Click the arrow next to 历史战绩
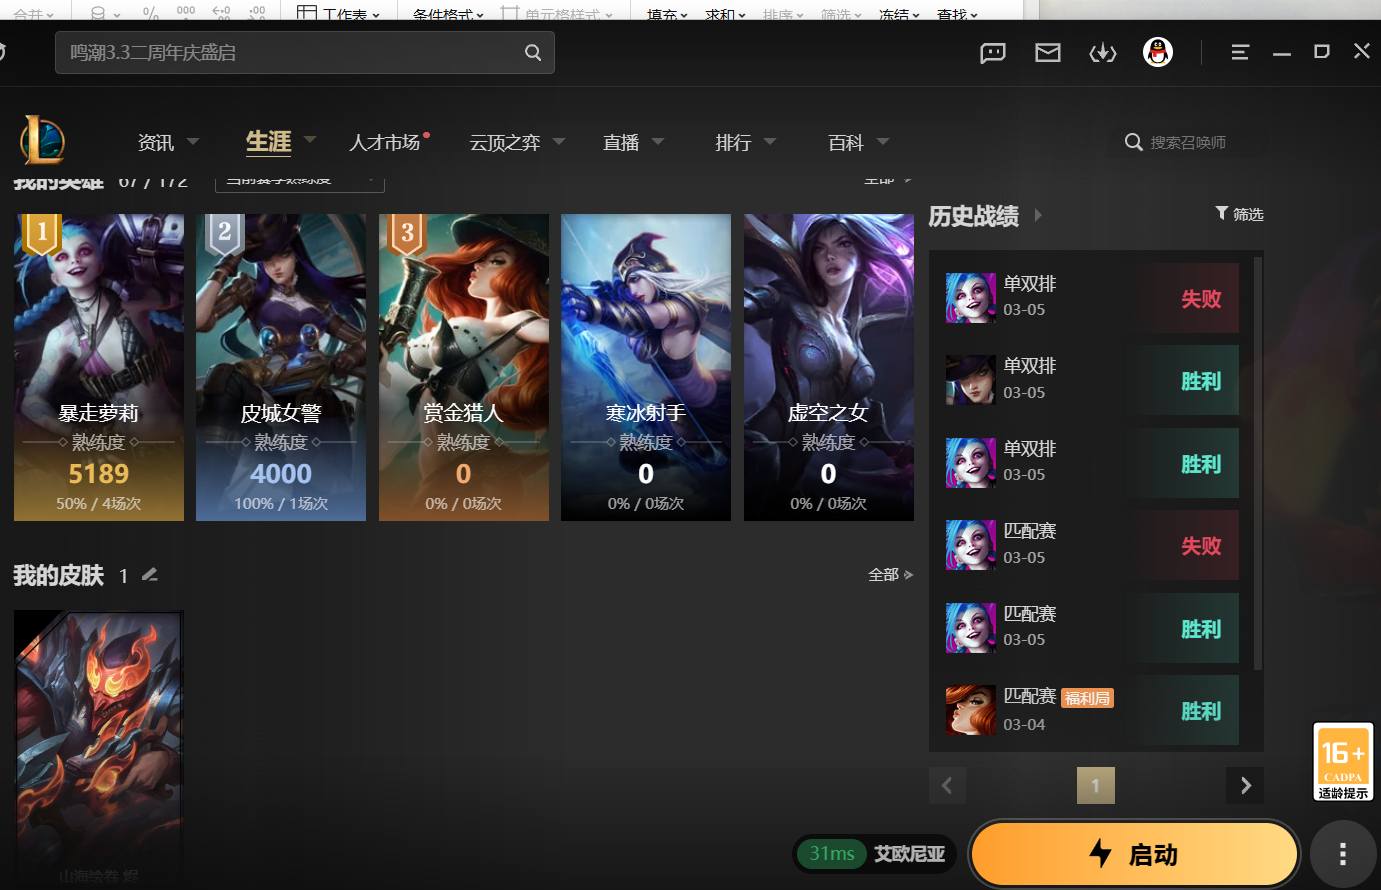 (x=1038, y=215)
